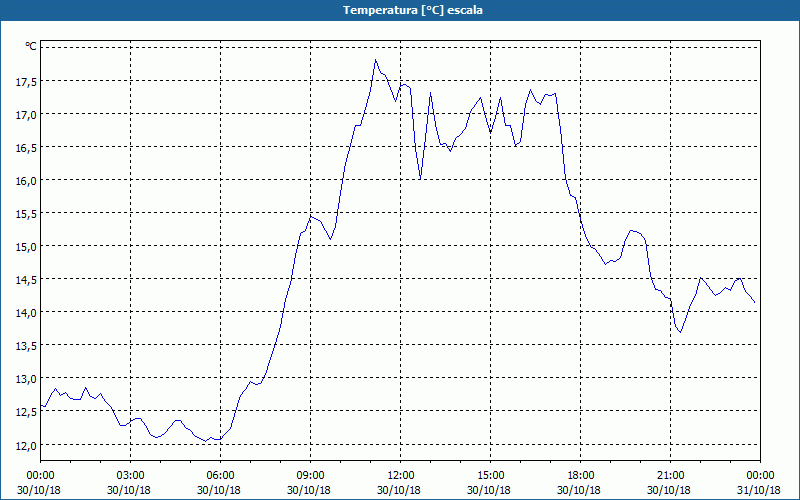Click the 13,5 y-axis value
The image size is (800, 500).
pos(26,345)
